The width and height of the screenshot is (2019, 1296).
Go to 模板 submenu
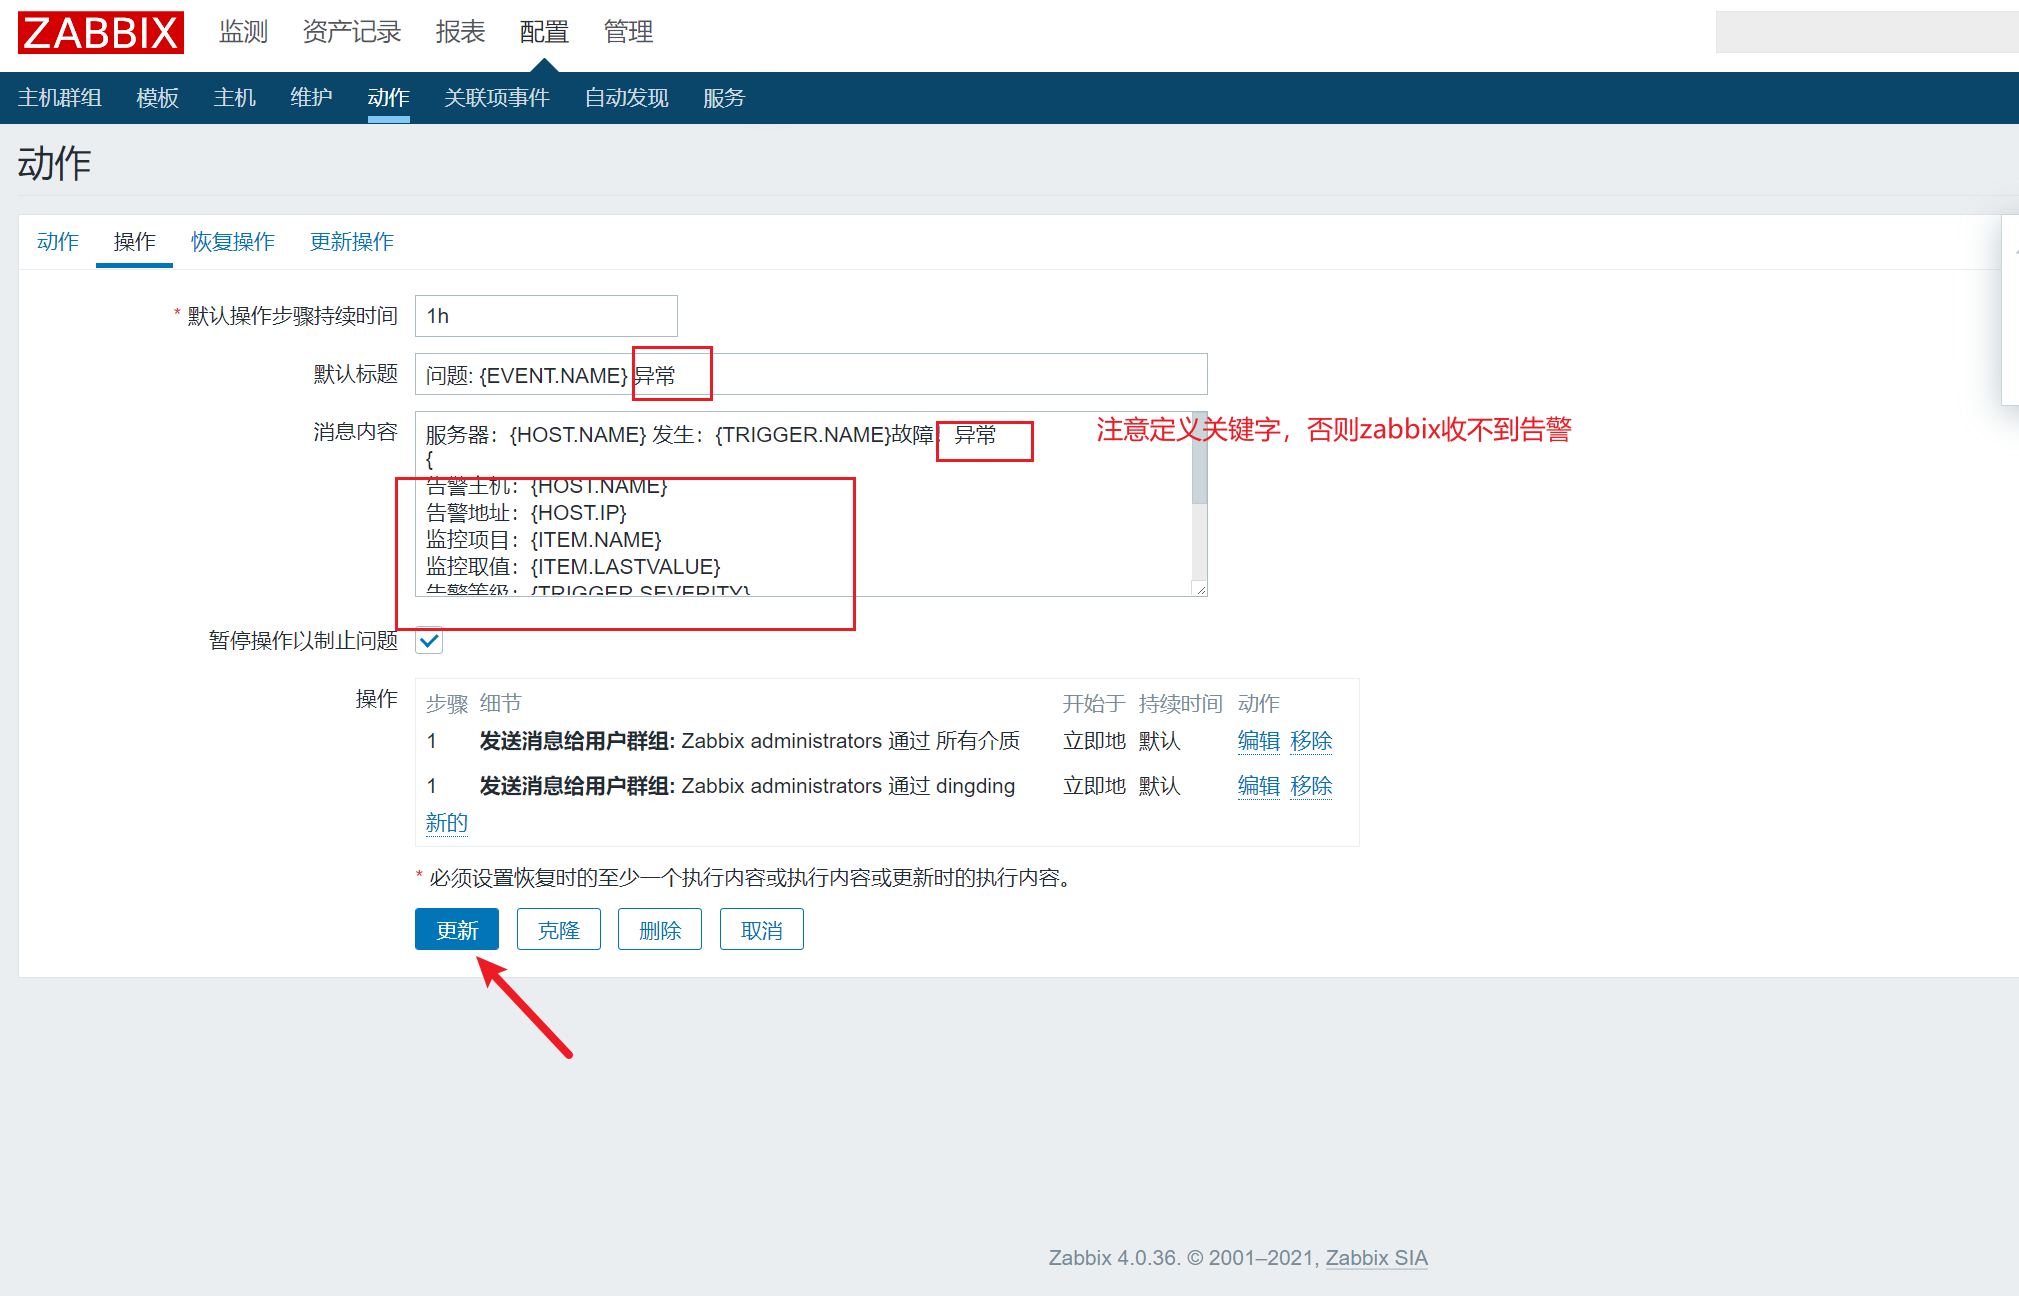pyautogui.click(x=158, y=98)
